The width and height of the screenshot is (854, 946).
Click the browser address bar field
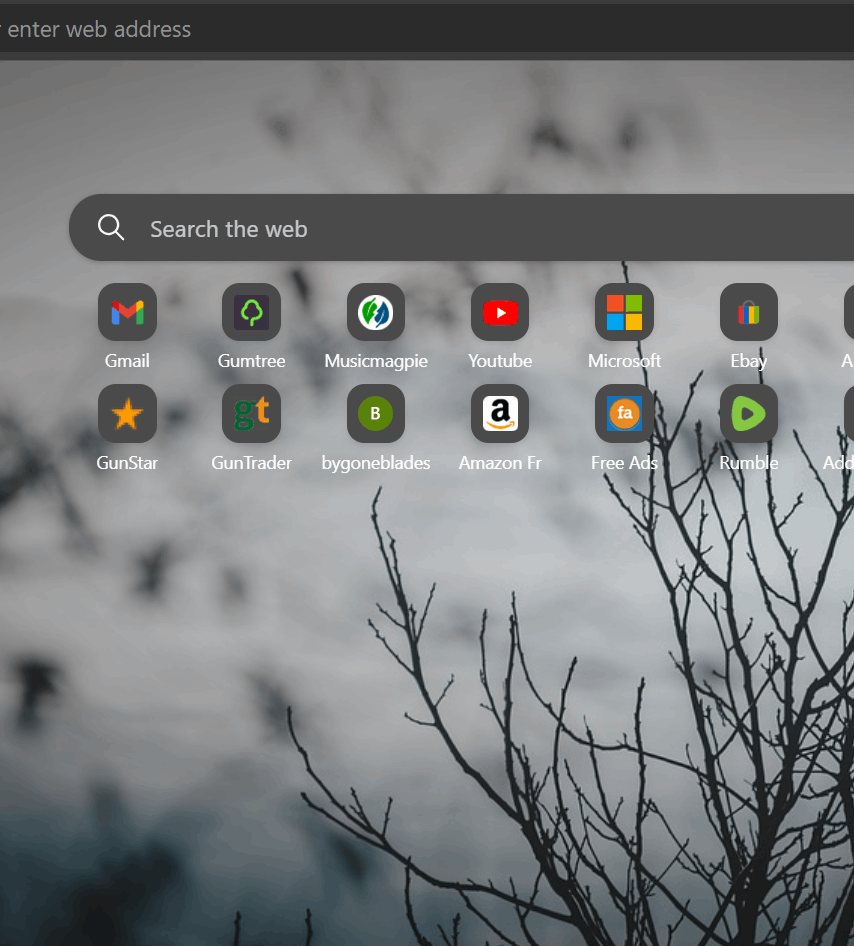click(x=427, y=29)
